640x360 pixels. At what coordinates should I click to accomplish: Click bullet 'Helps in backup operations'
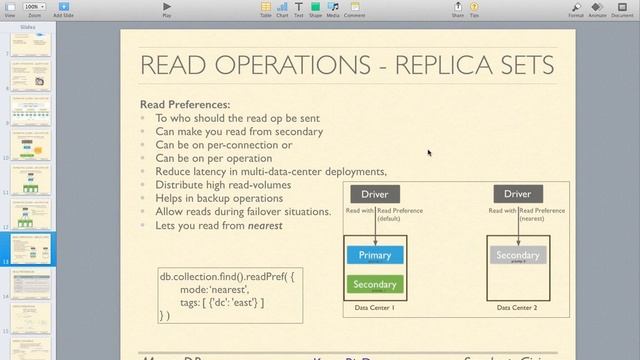coord(219,198)
